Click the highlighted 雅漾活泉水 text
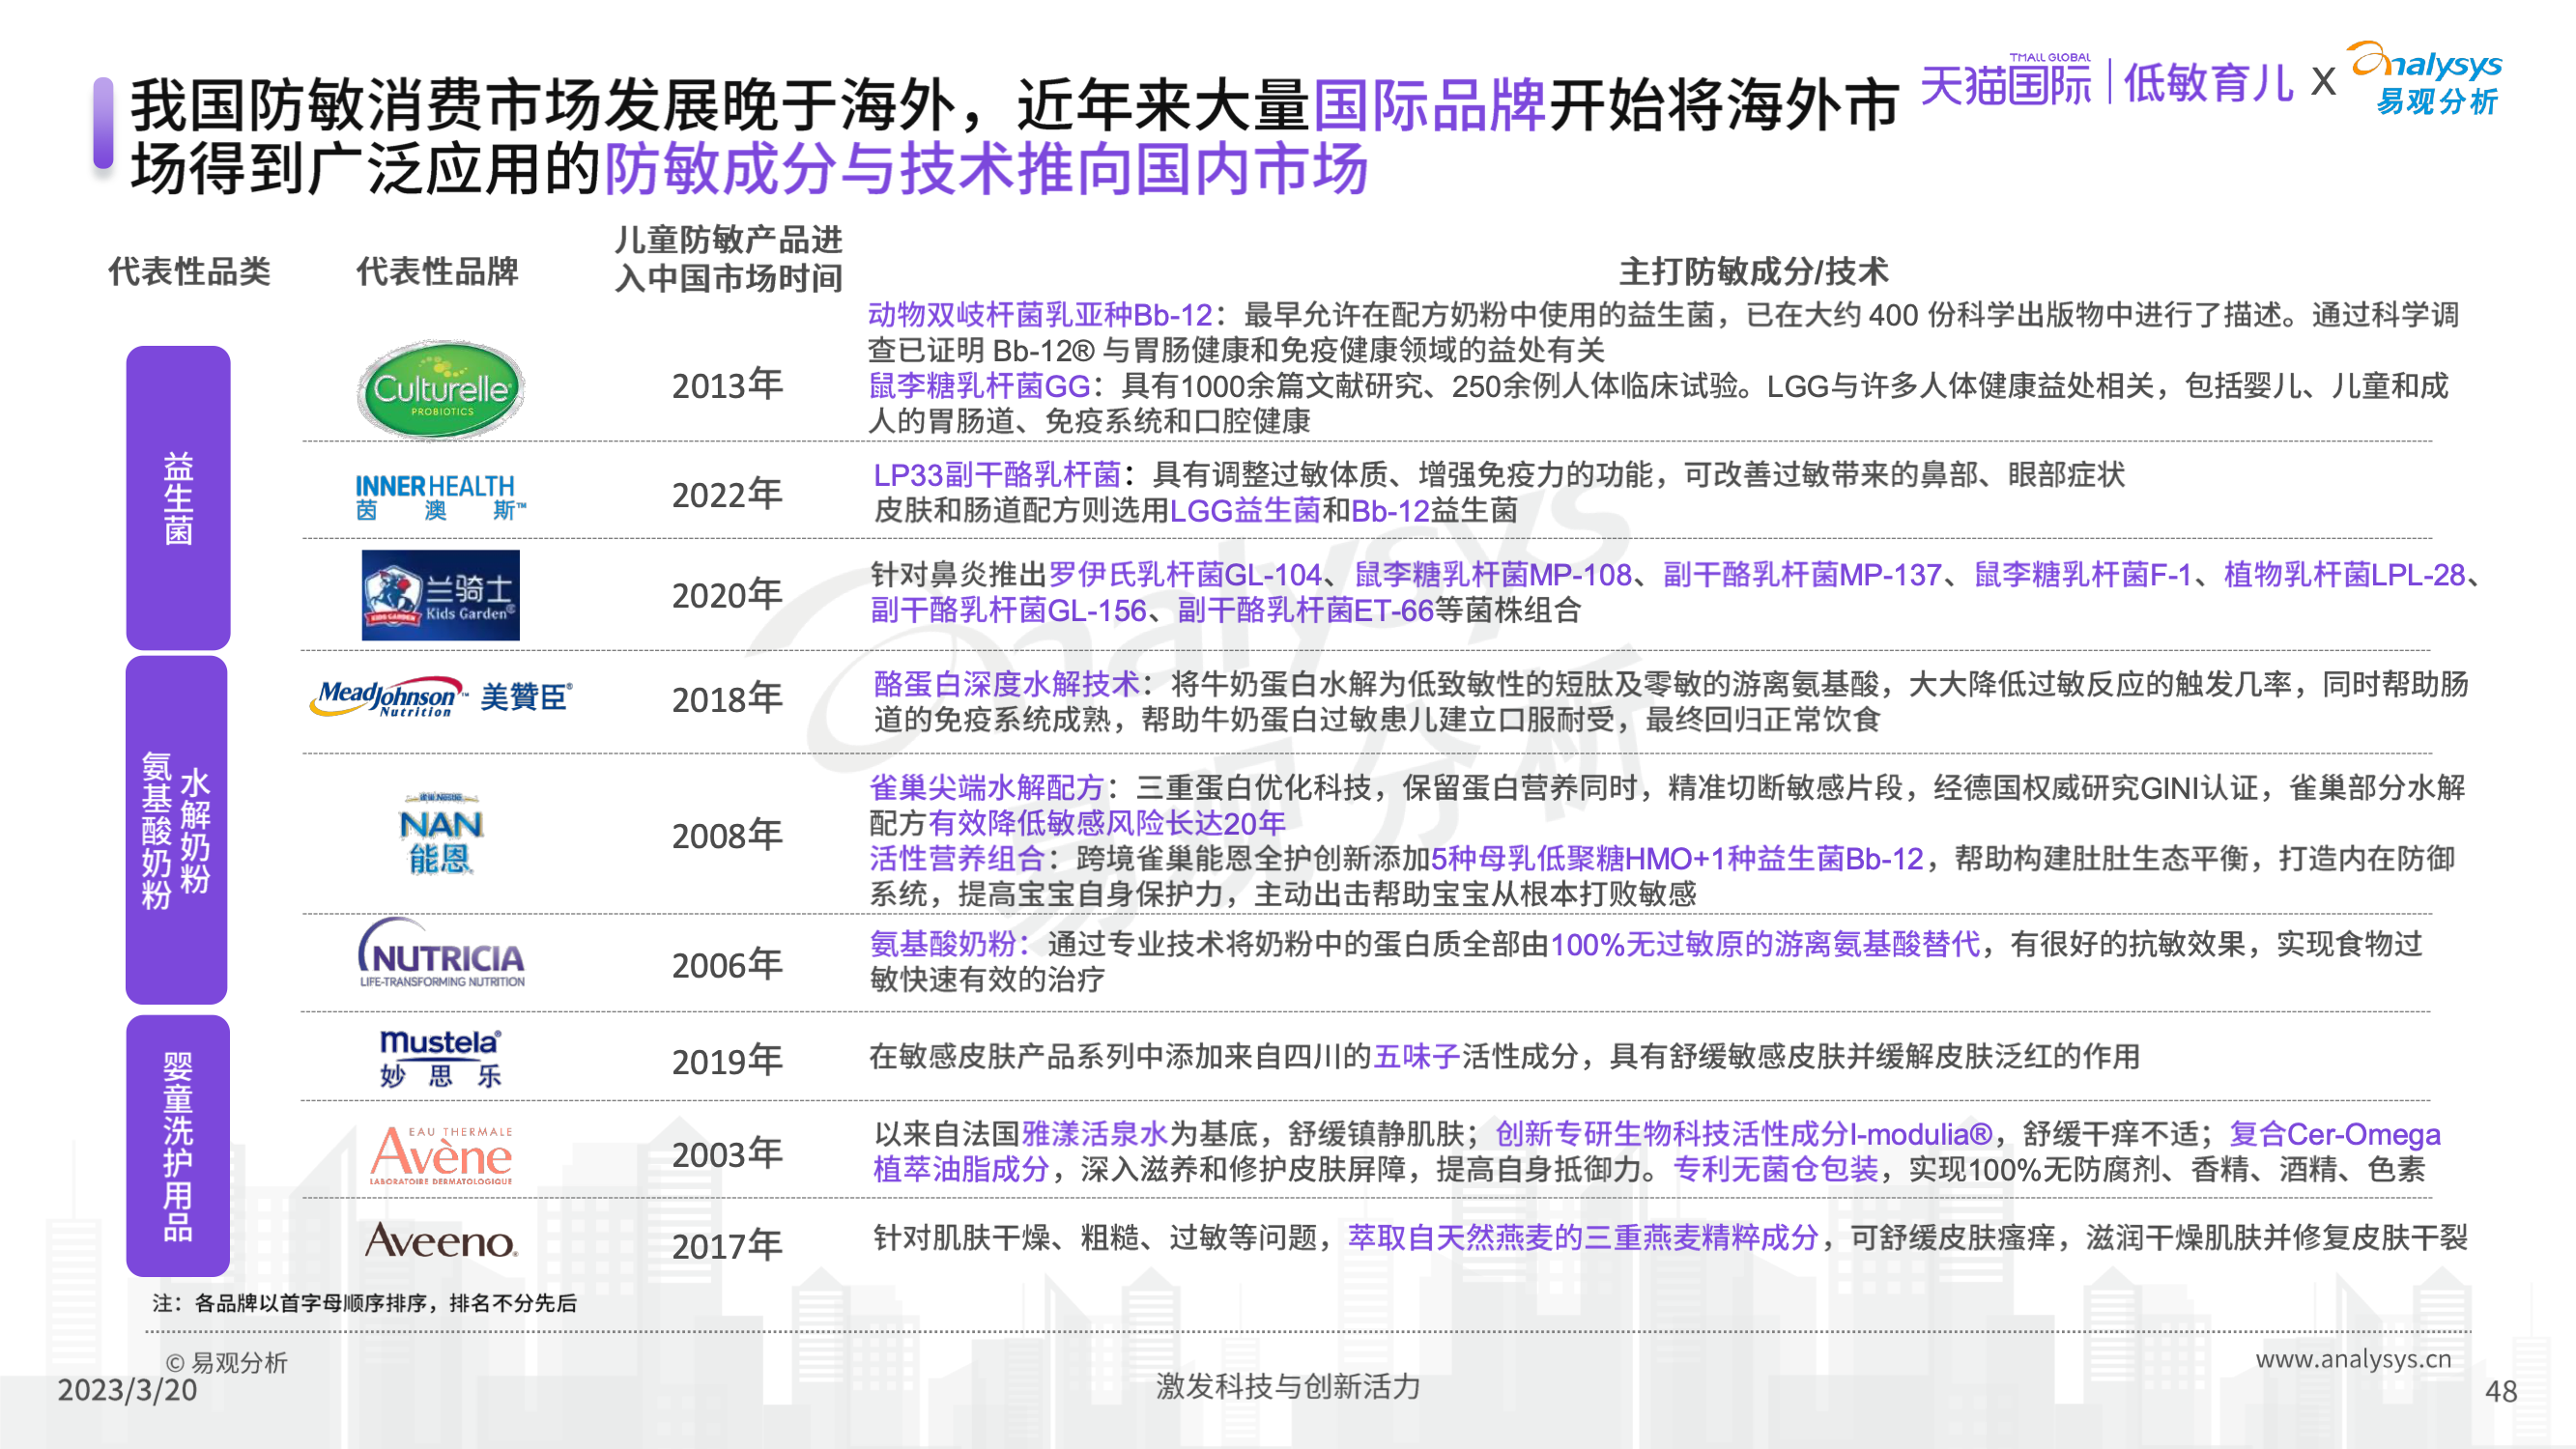Screen dimensions: 2576x1449 click(1095, 1134)
